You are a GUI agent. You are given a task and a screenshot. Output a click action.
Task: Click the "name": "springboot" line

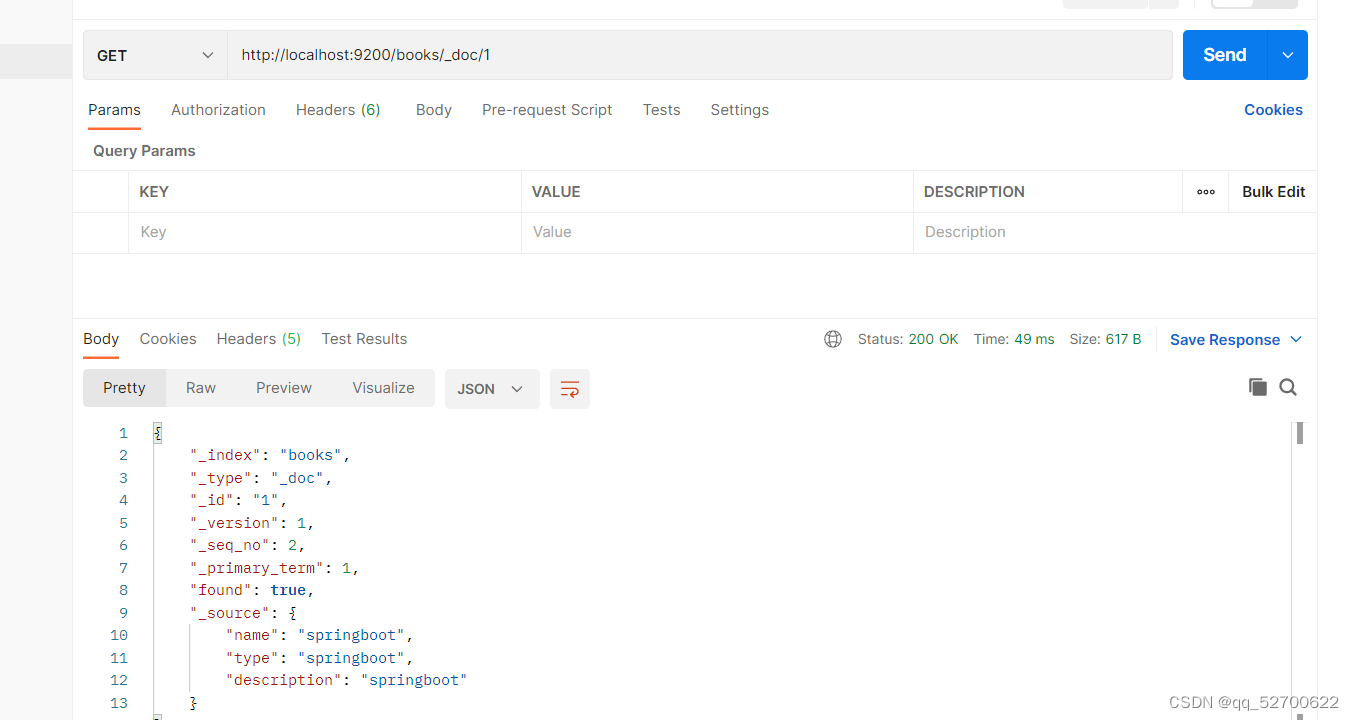(x=319, y=635)
